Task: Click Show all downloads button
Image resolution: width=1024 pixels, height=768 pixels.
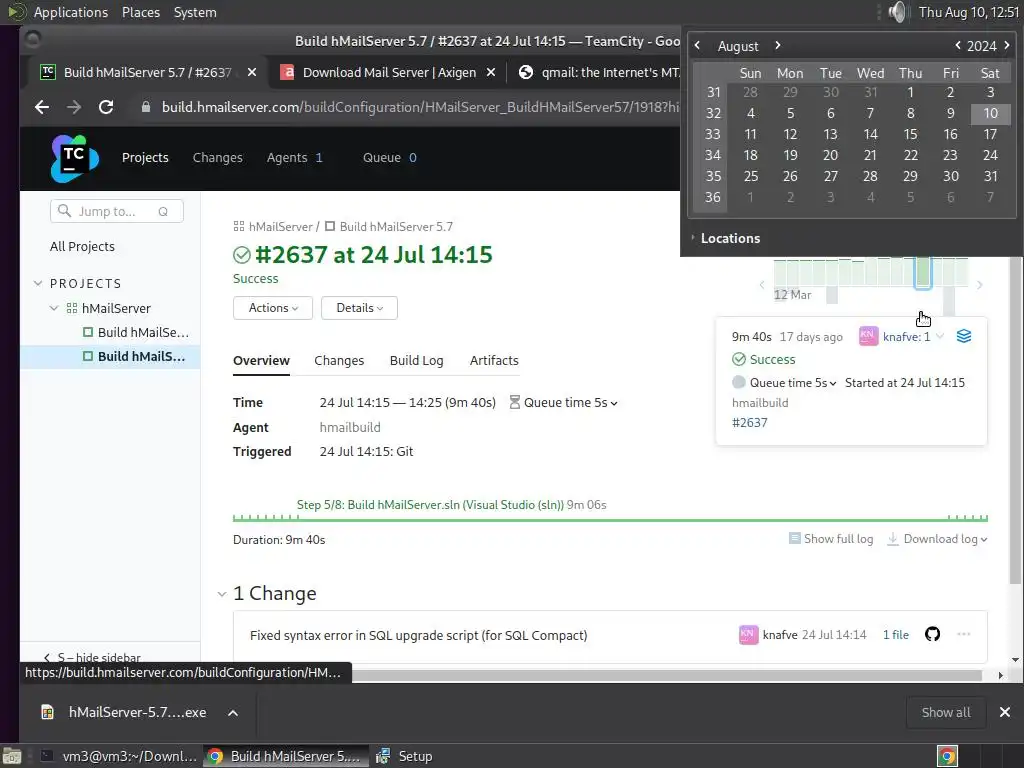Action: (946, 712)
